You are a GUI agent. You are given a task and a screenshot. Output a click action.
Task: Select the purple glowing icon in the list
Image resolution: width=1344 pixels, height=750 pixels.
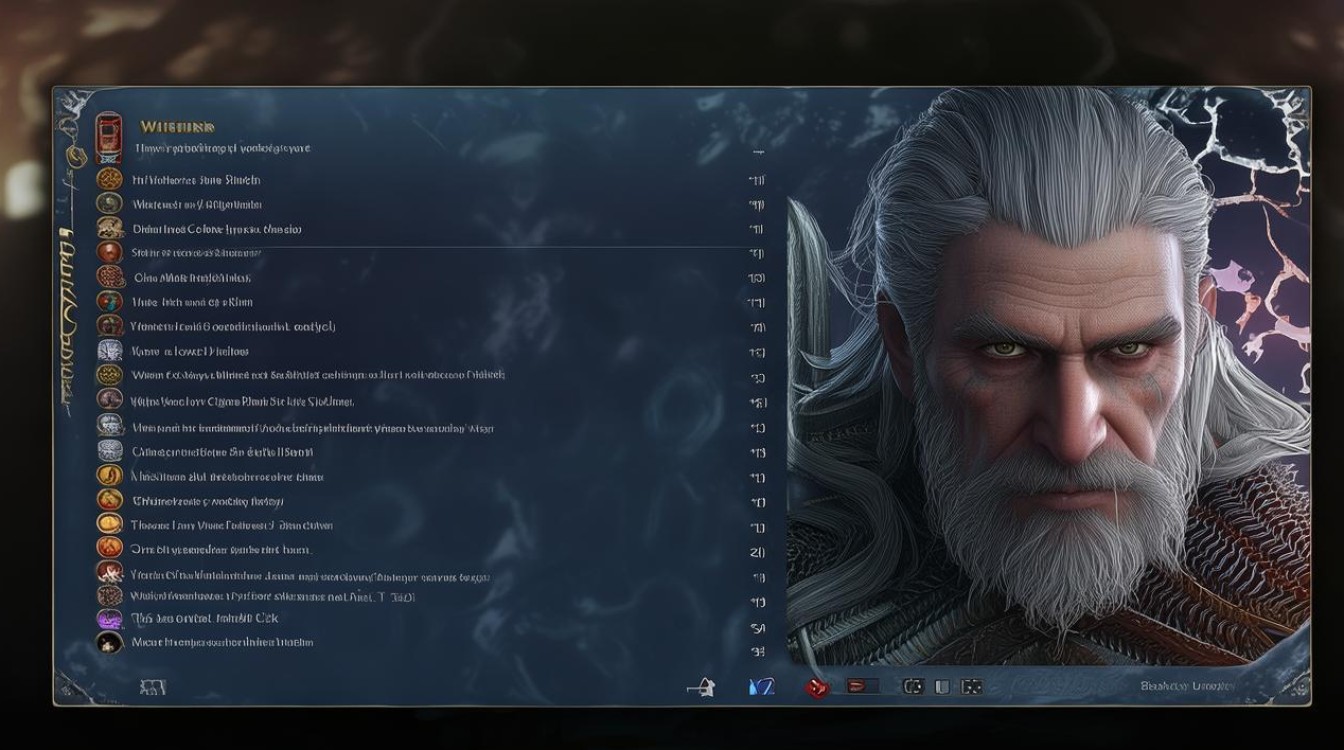(x=109, y=619)
